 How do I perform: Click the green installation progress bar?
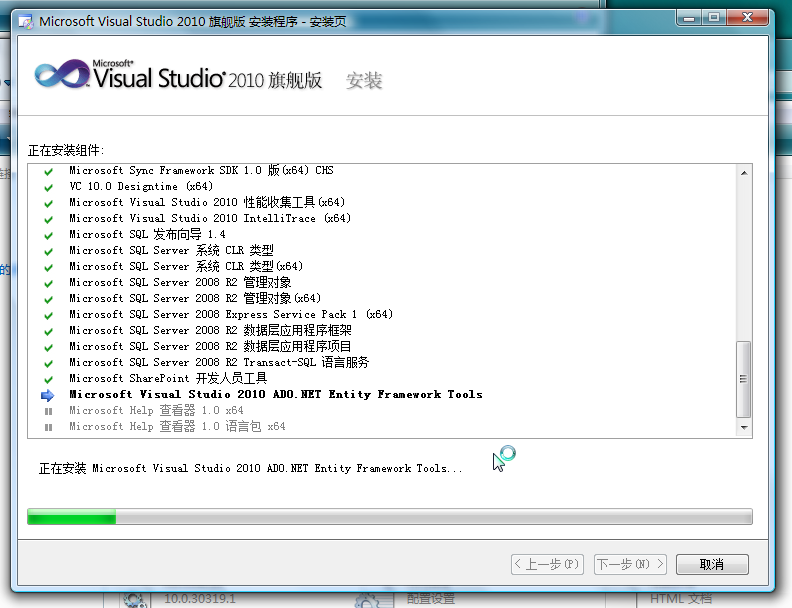click(x=72, y=517)
